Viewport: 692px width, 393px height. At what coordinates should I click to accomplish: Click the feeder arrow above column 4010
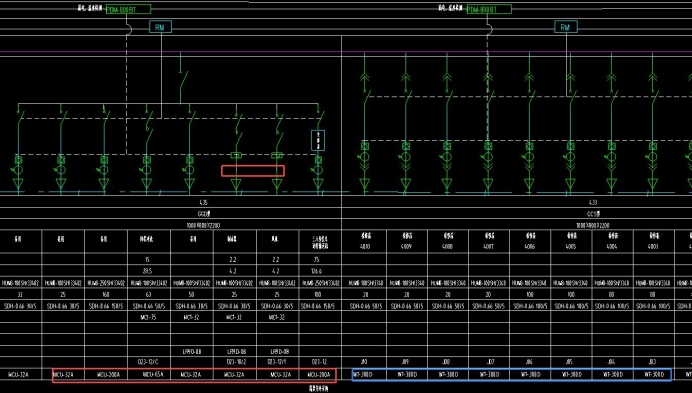(365, 78)
